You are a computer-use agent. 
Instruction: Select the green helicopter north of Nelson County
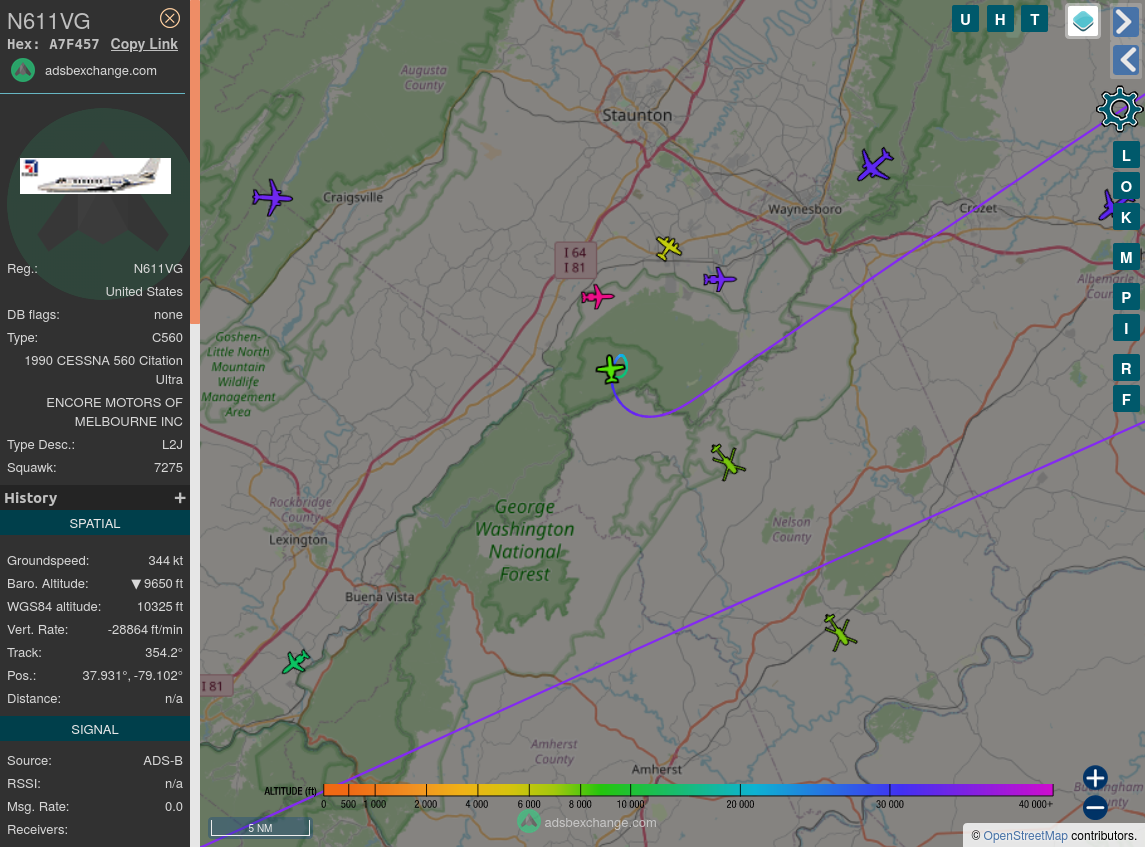point(727,461)
